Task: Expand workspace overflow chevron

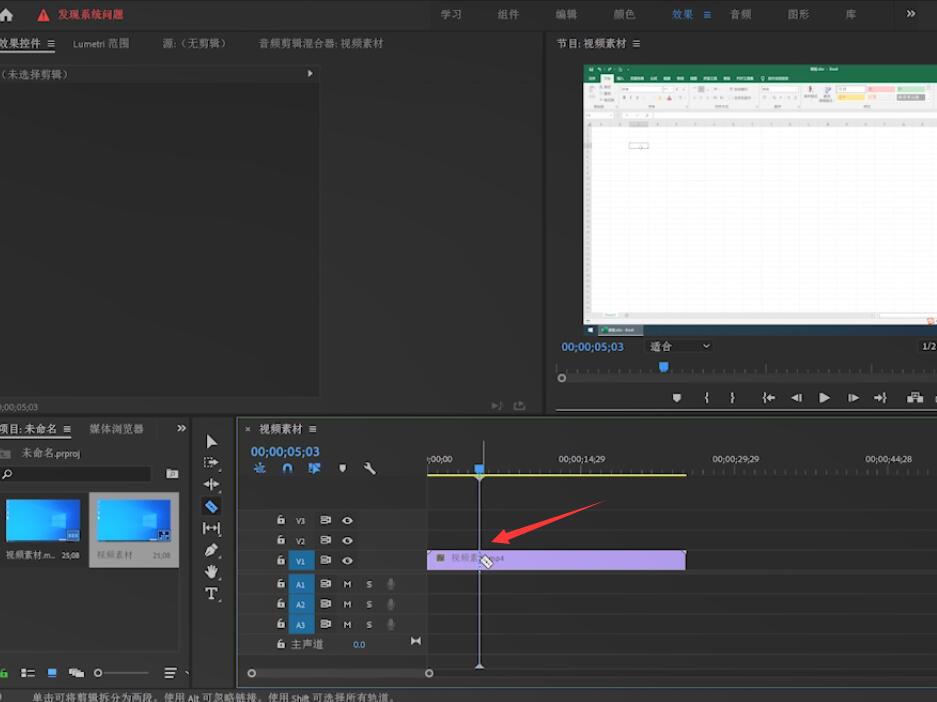Action: (x=911, y=14)
